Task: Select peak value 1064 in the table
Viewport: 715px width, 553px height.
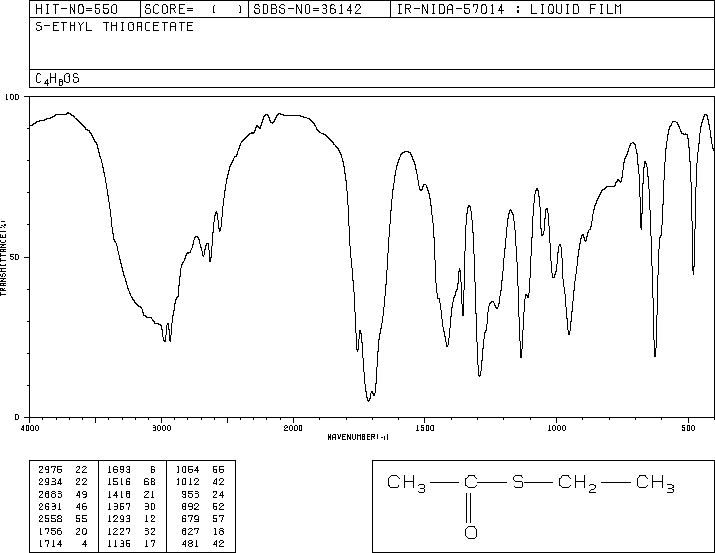Action: [x=187, y=470]
